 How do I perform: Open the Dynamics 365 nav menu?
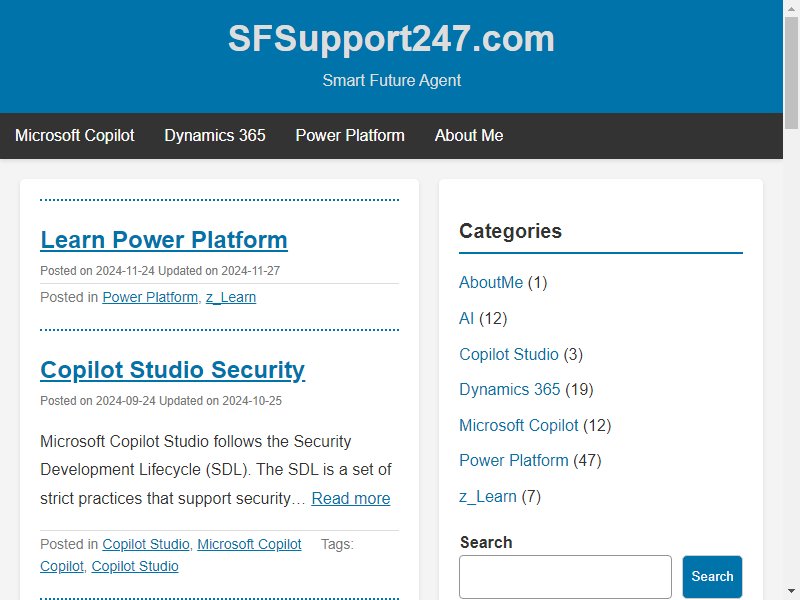coord(215,135)
